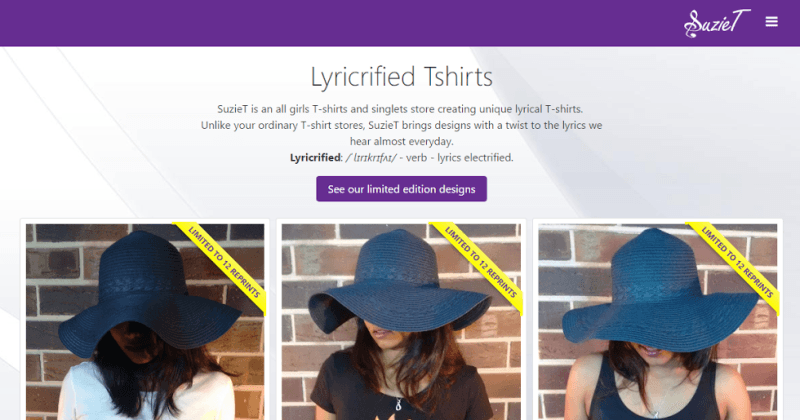The width and height of the screenshot is (800, 420).
Task: Click the white frame of the left product card
Action: (x=22, y=320)
